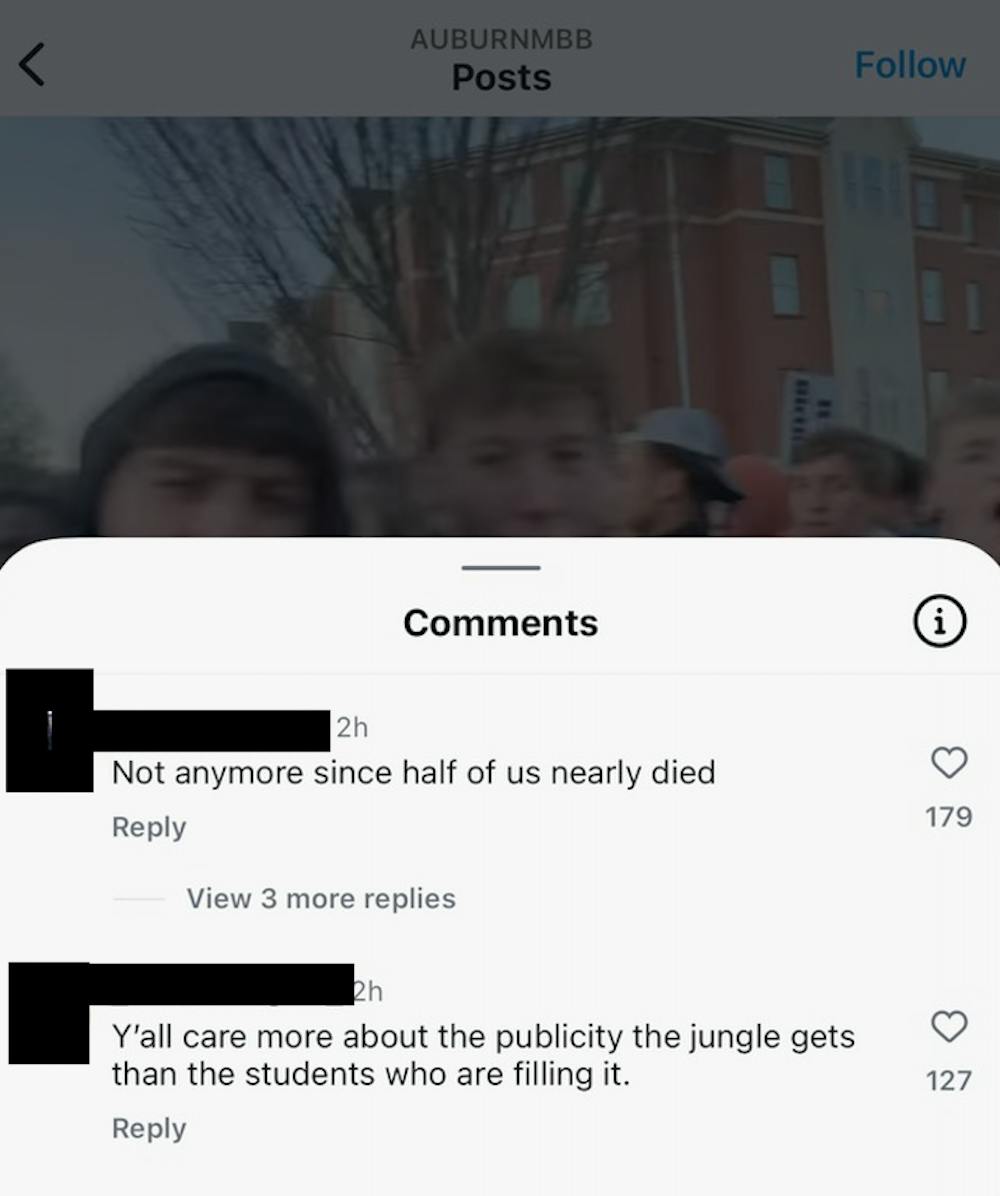Click the comments sheet drag handle

[x=501, y=567]
